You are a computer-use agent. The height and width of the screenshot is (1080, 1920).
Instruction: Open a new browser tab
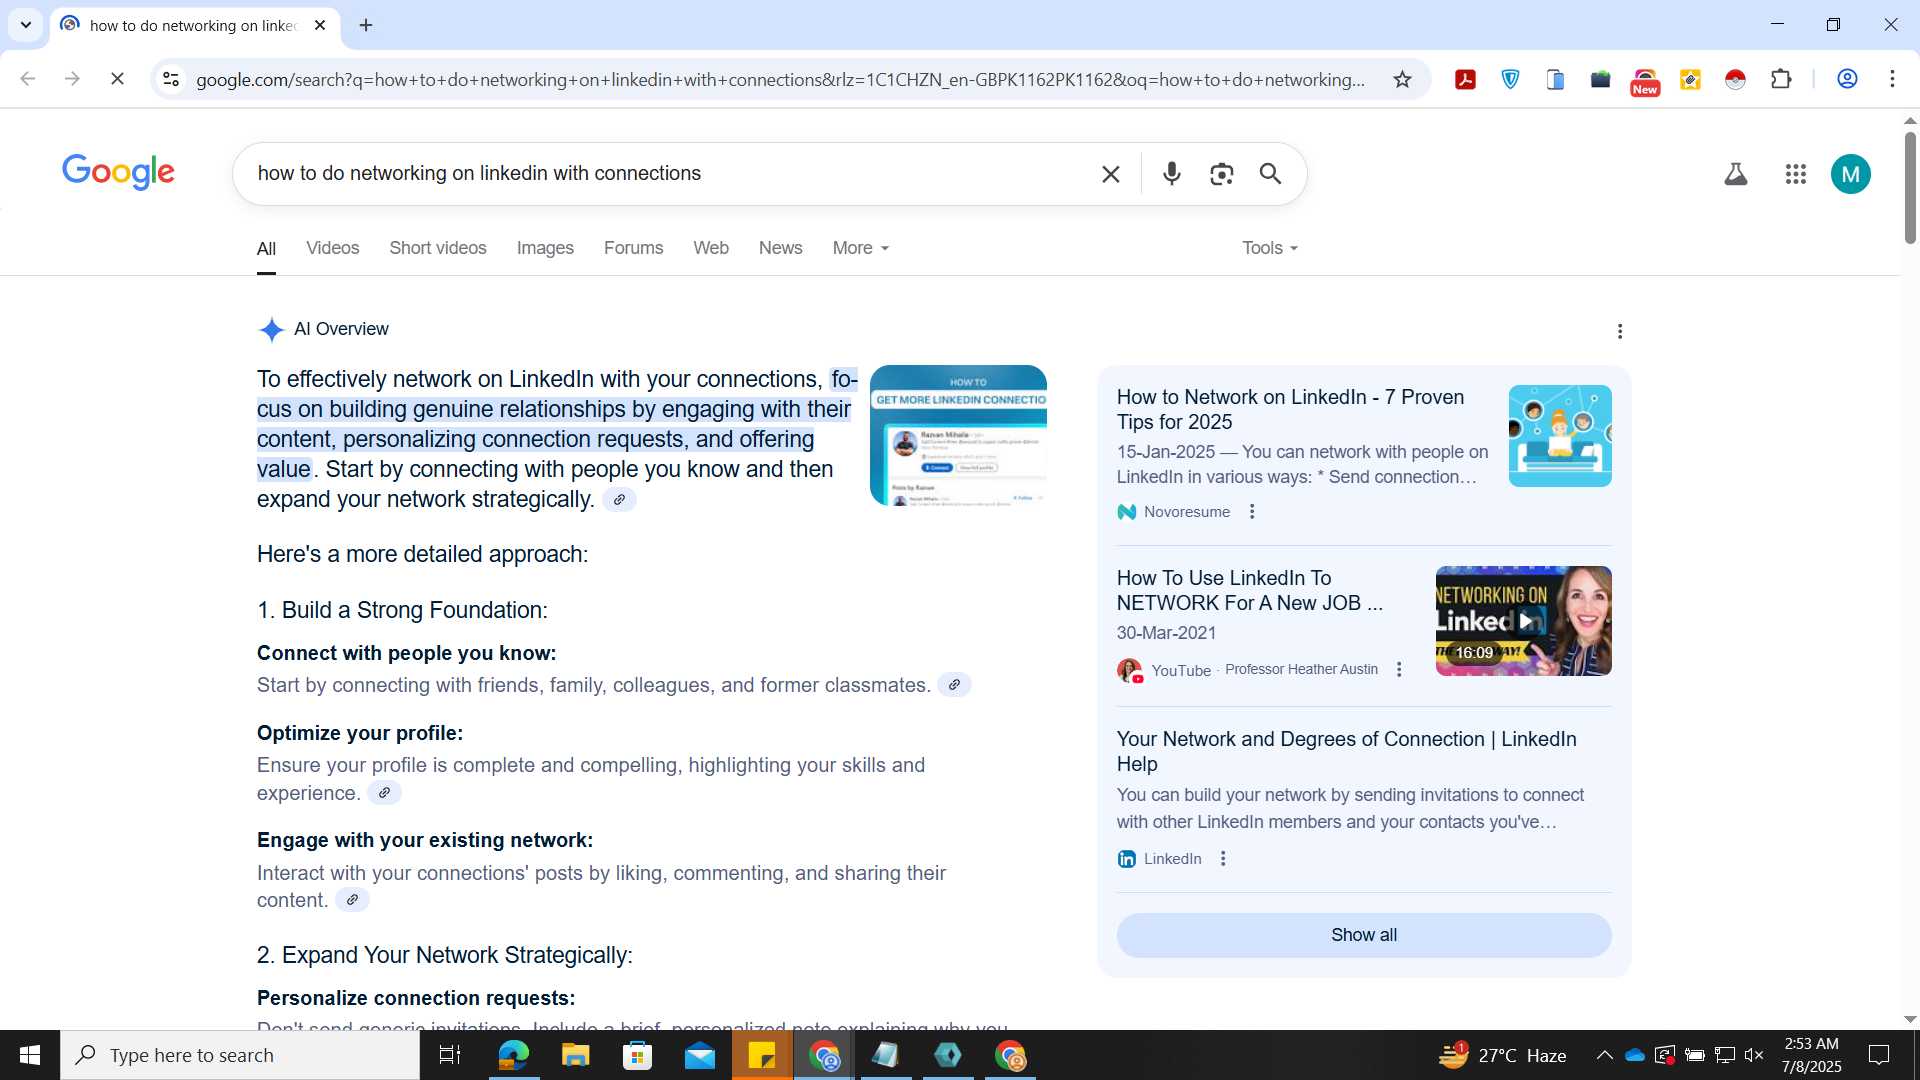point(366,25)
